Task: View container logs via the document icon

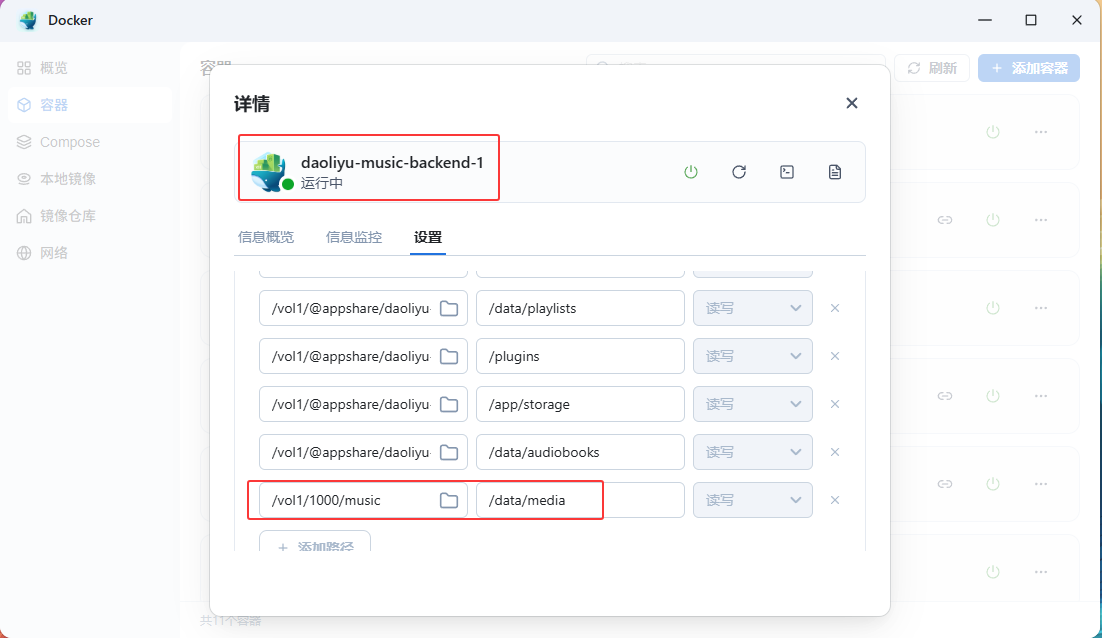Action: [x=835, y=171]
